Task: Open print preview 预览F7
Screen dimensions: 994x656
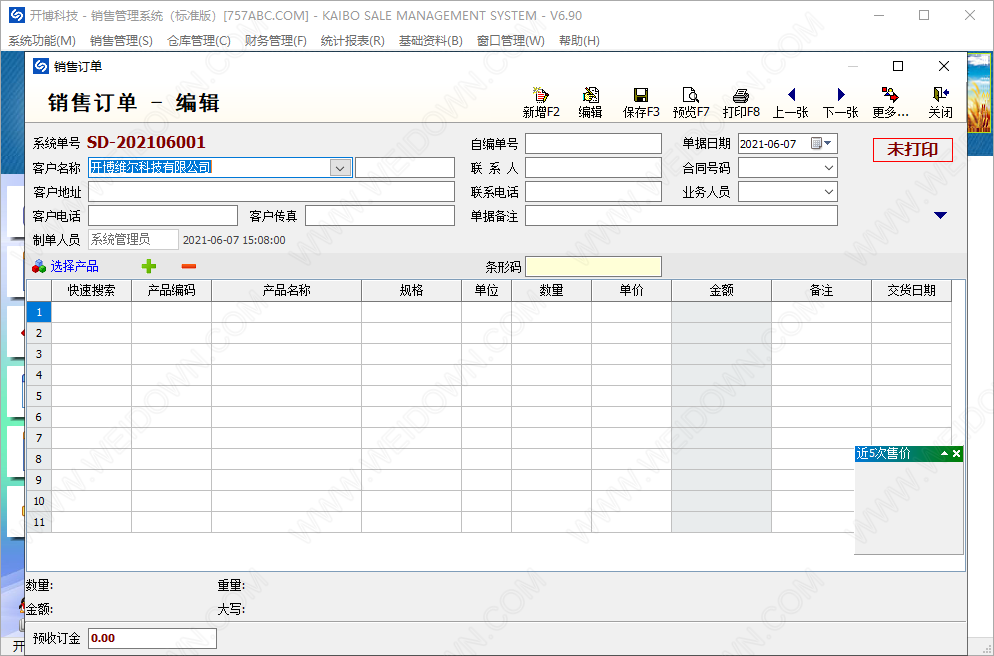Action: [690, 102]
